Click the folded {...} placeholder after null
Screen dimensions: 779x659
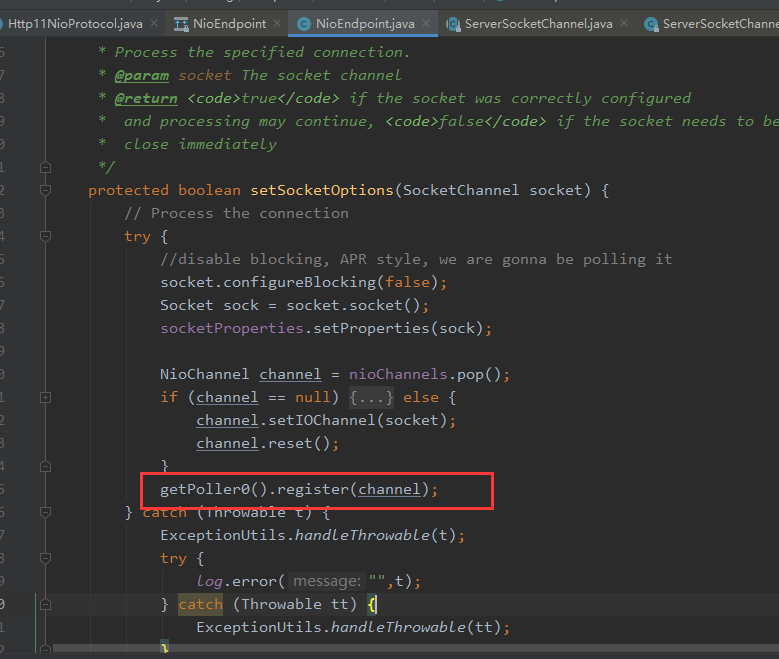pos(371,398)
